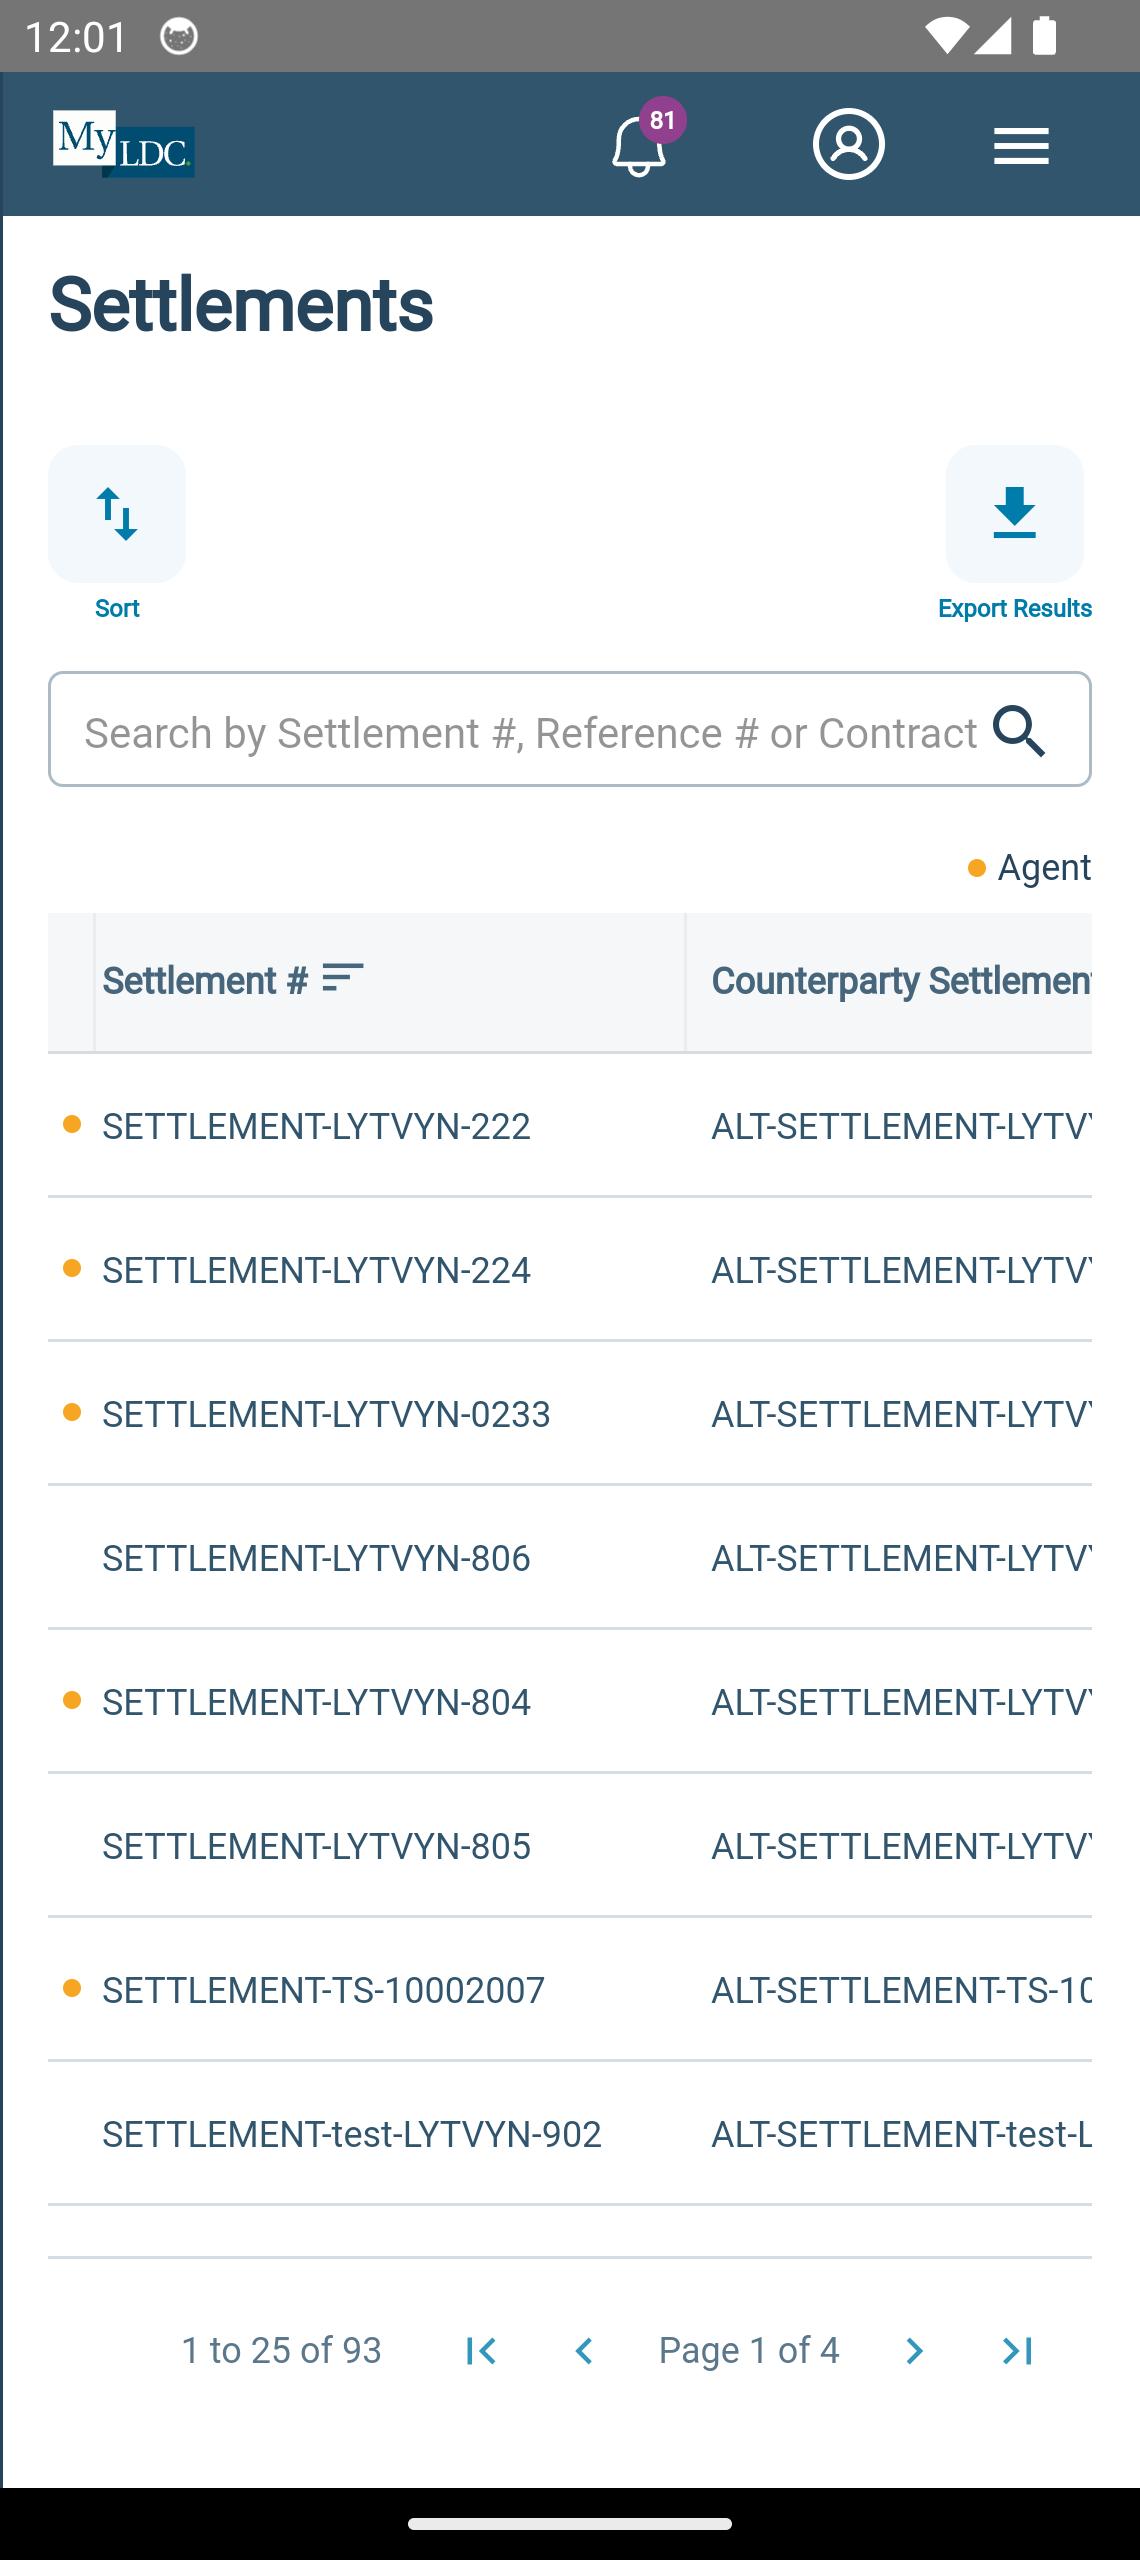The height and width of the screenshot is (2560, 1140).
Task: Open the hamburger menu
Action: (x=1021, y=146)
